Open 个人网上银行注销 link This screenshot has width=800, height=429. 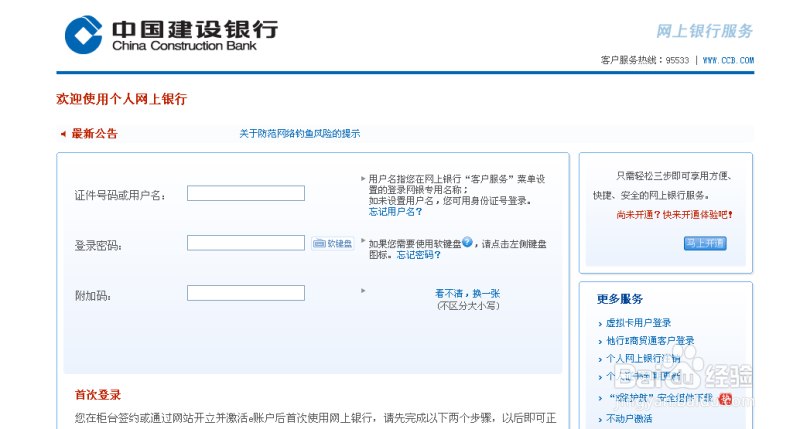[x=643, y=359]
